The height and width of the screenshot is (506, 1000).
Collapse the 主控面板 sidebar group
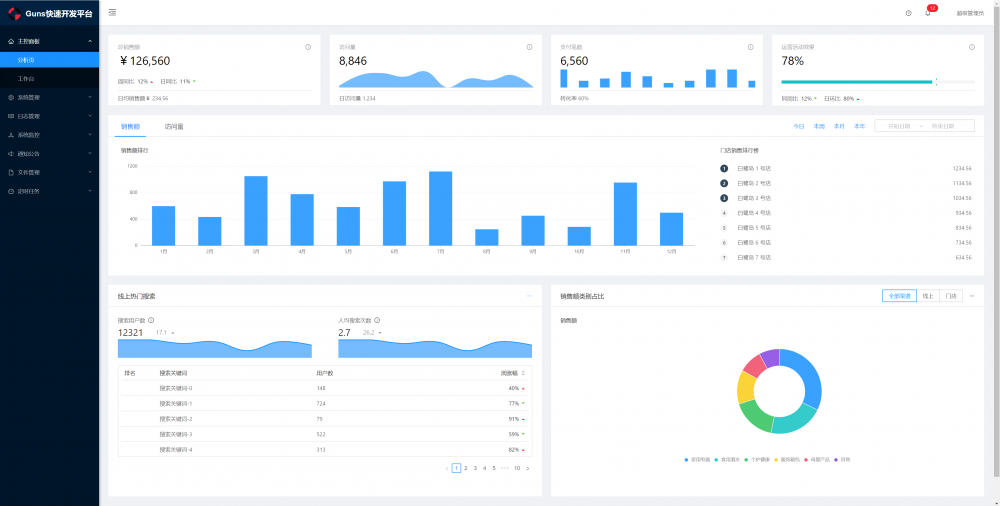50,41
